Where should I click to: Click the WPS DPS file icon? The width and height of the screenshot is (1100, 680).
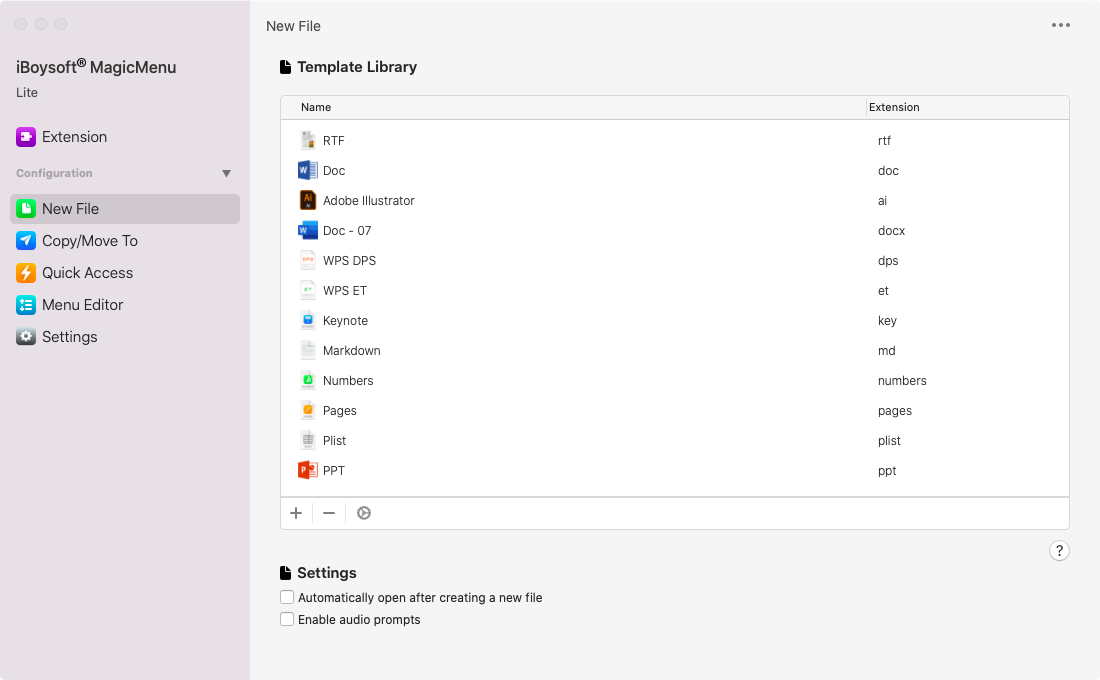308,260
